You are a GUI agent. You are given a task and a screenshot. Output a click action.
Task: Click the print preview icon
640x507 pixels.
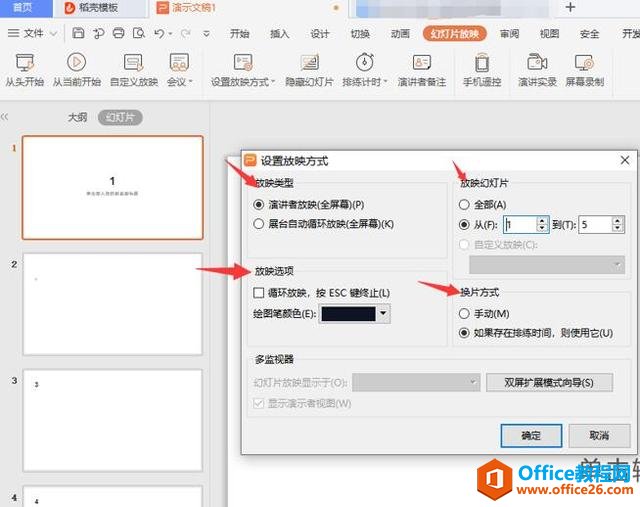pos(139,33)
